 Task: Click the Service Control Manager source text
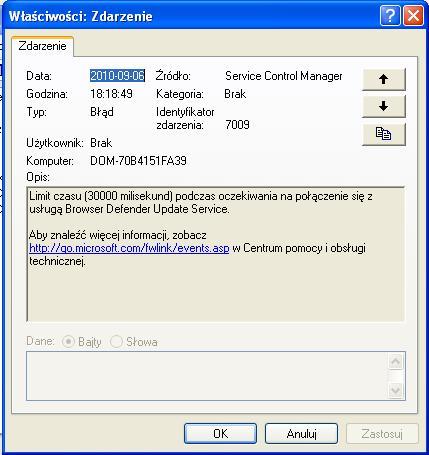coord(284,76)
